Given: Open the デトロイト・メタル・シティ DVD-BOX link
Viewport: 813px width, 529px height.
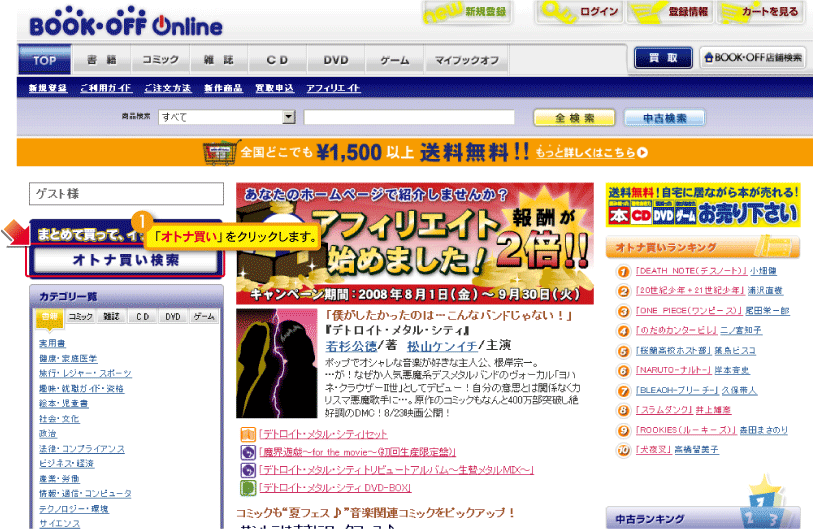Looking at the screenshot, I should pos(335,488).
